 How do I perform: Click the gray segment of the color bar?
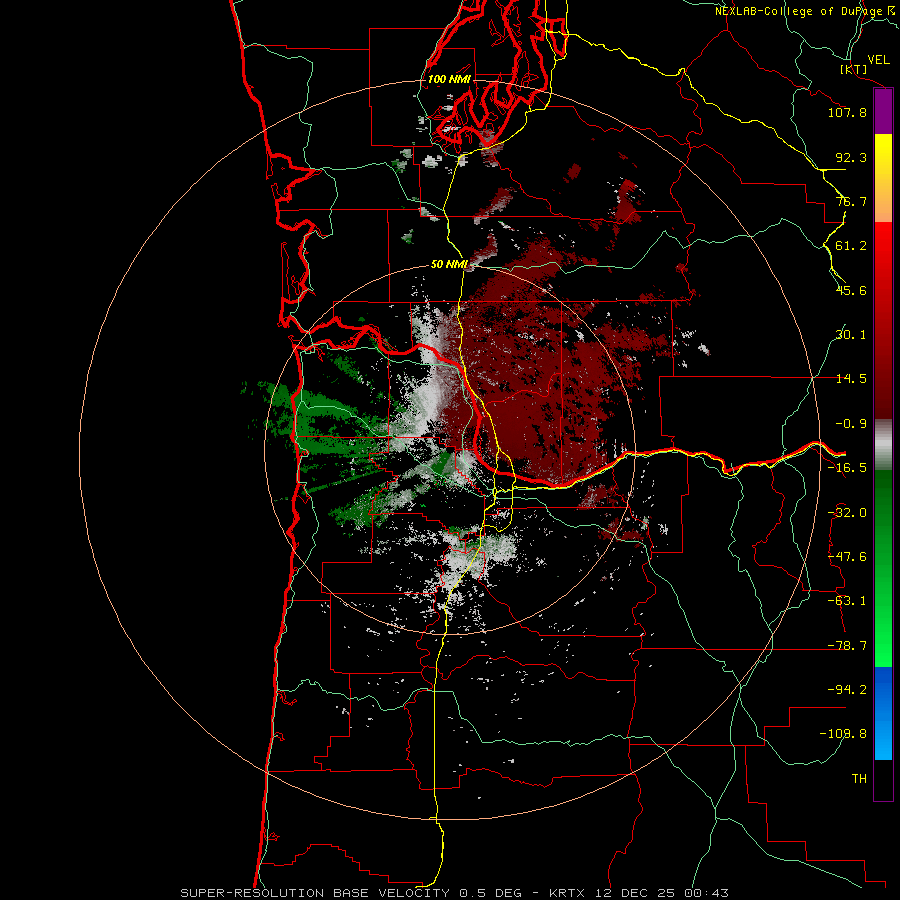(883, 445)
